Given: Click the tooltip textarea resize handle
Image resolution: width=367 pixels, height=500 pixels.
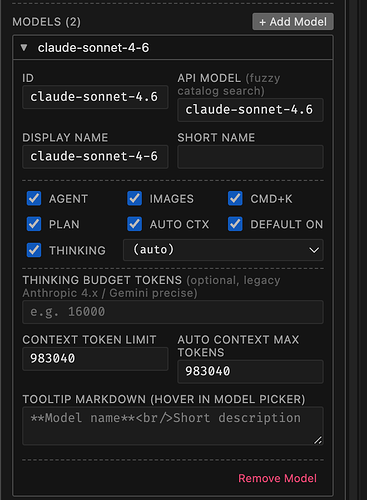Looking at the screenshot, I should click(318, 440).
